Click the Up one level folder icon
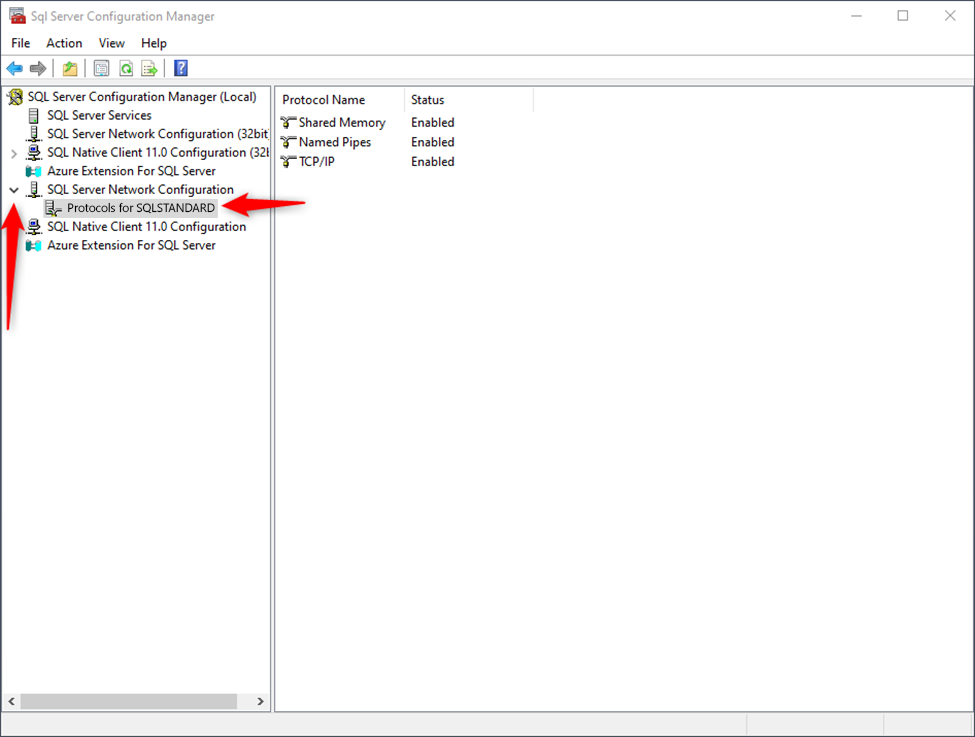The width and height of the screenshot is (975, 737). coord(70,68)
